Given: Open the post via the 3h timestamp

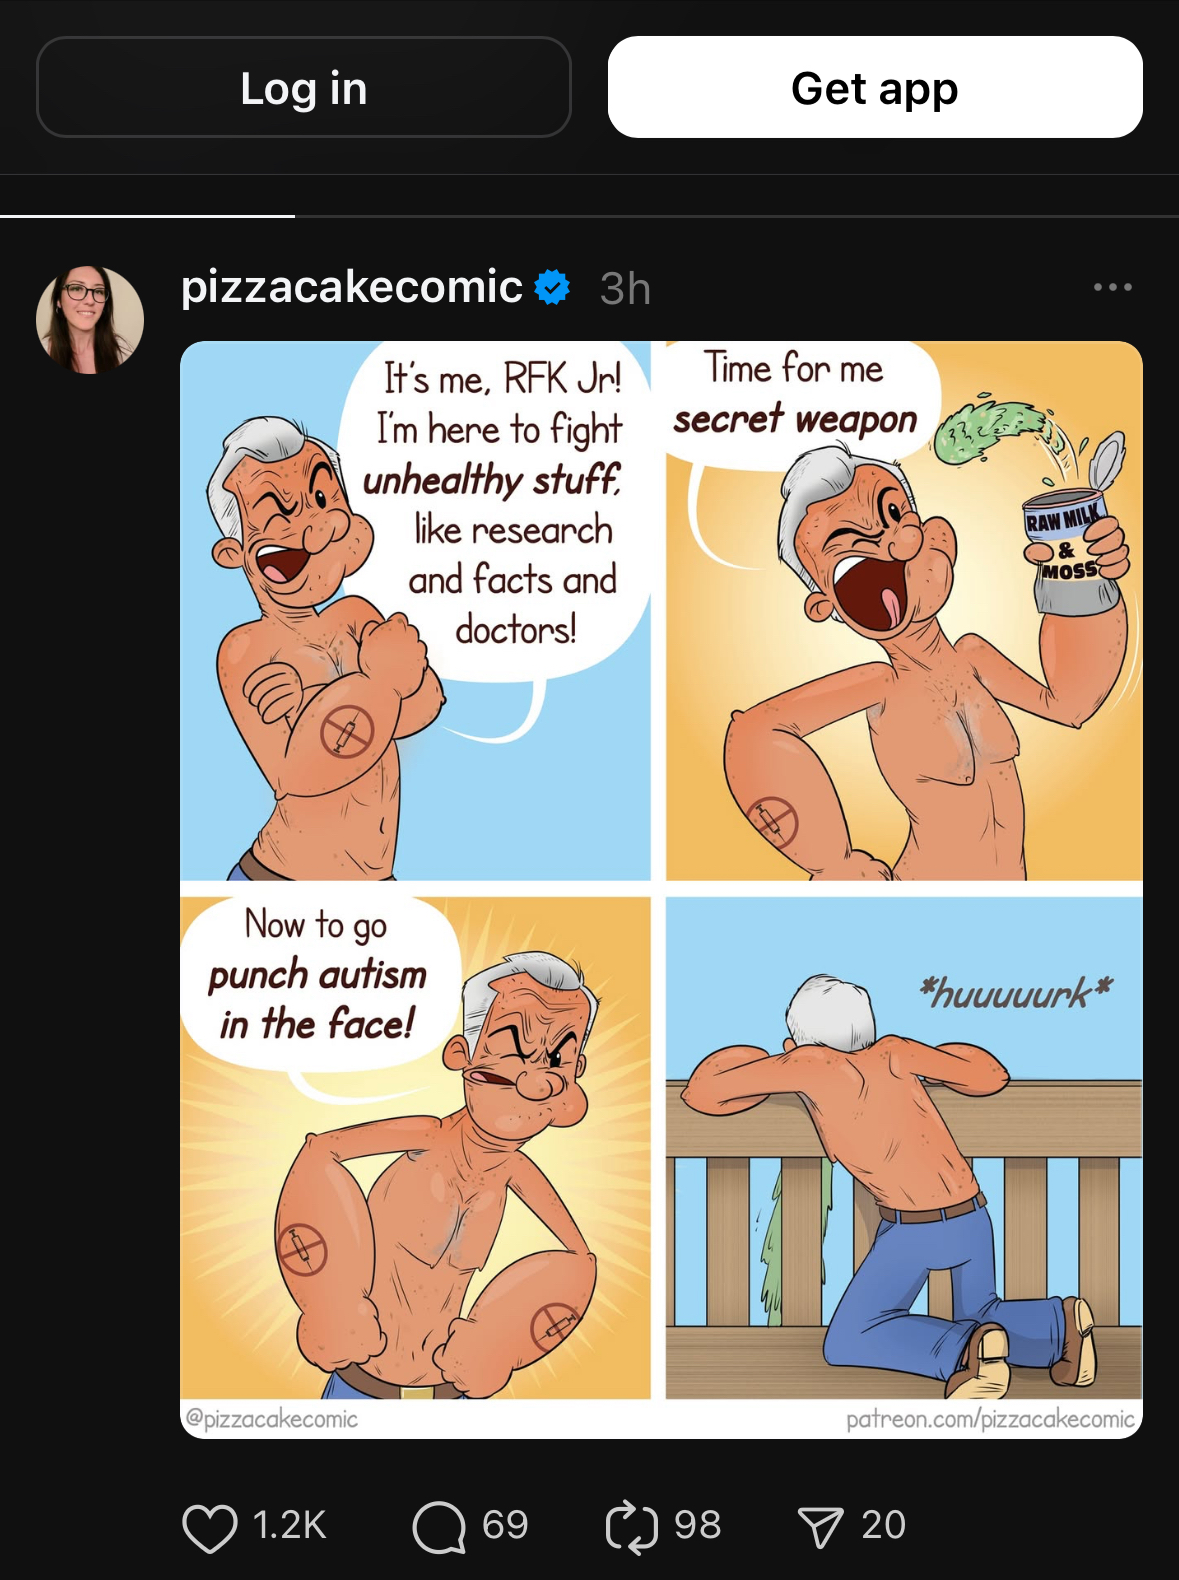Looking at the screenshot, I should point(625,289).
